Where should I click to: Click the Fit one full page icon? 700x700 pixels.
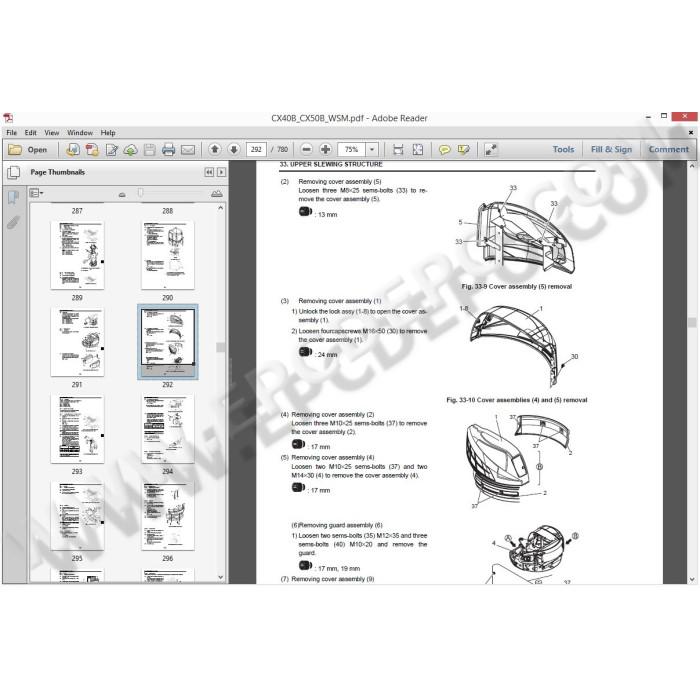tap(417, 150)
